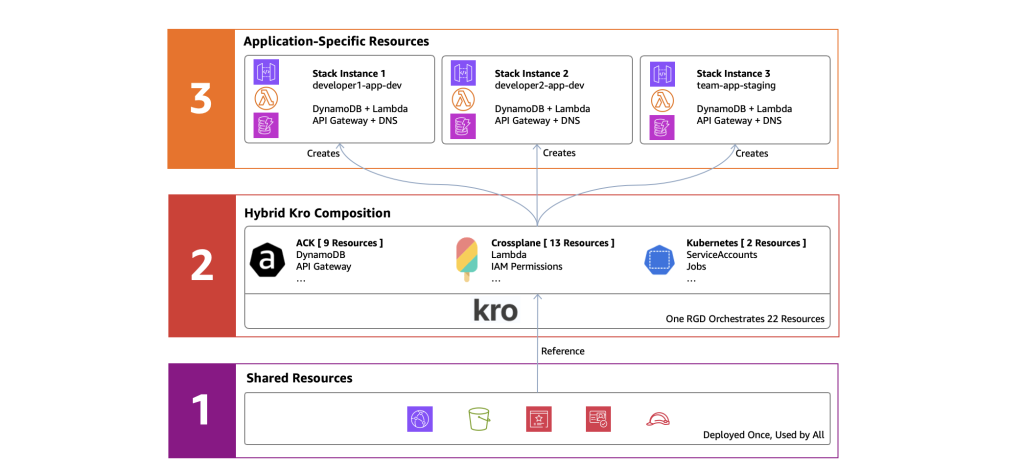Click the kro logo text
Viewport: 1024px width, 470px height.
pyautogui.click(x=496, y=311)
